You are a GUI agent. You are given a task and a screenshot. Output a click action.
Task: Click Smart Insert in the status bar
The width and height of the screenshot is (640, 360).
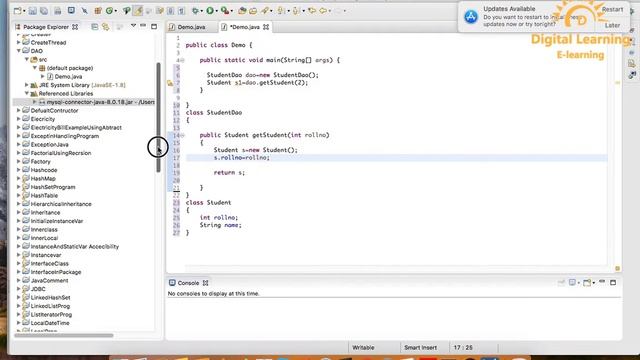click(420, 348)
